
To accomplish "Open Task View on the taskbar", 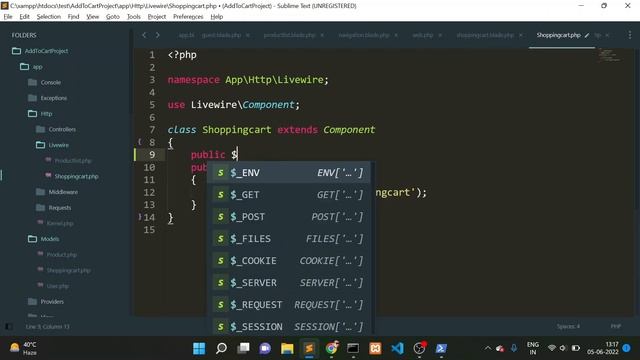I will pyautogui.click(x=244, y=348).
